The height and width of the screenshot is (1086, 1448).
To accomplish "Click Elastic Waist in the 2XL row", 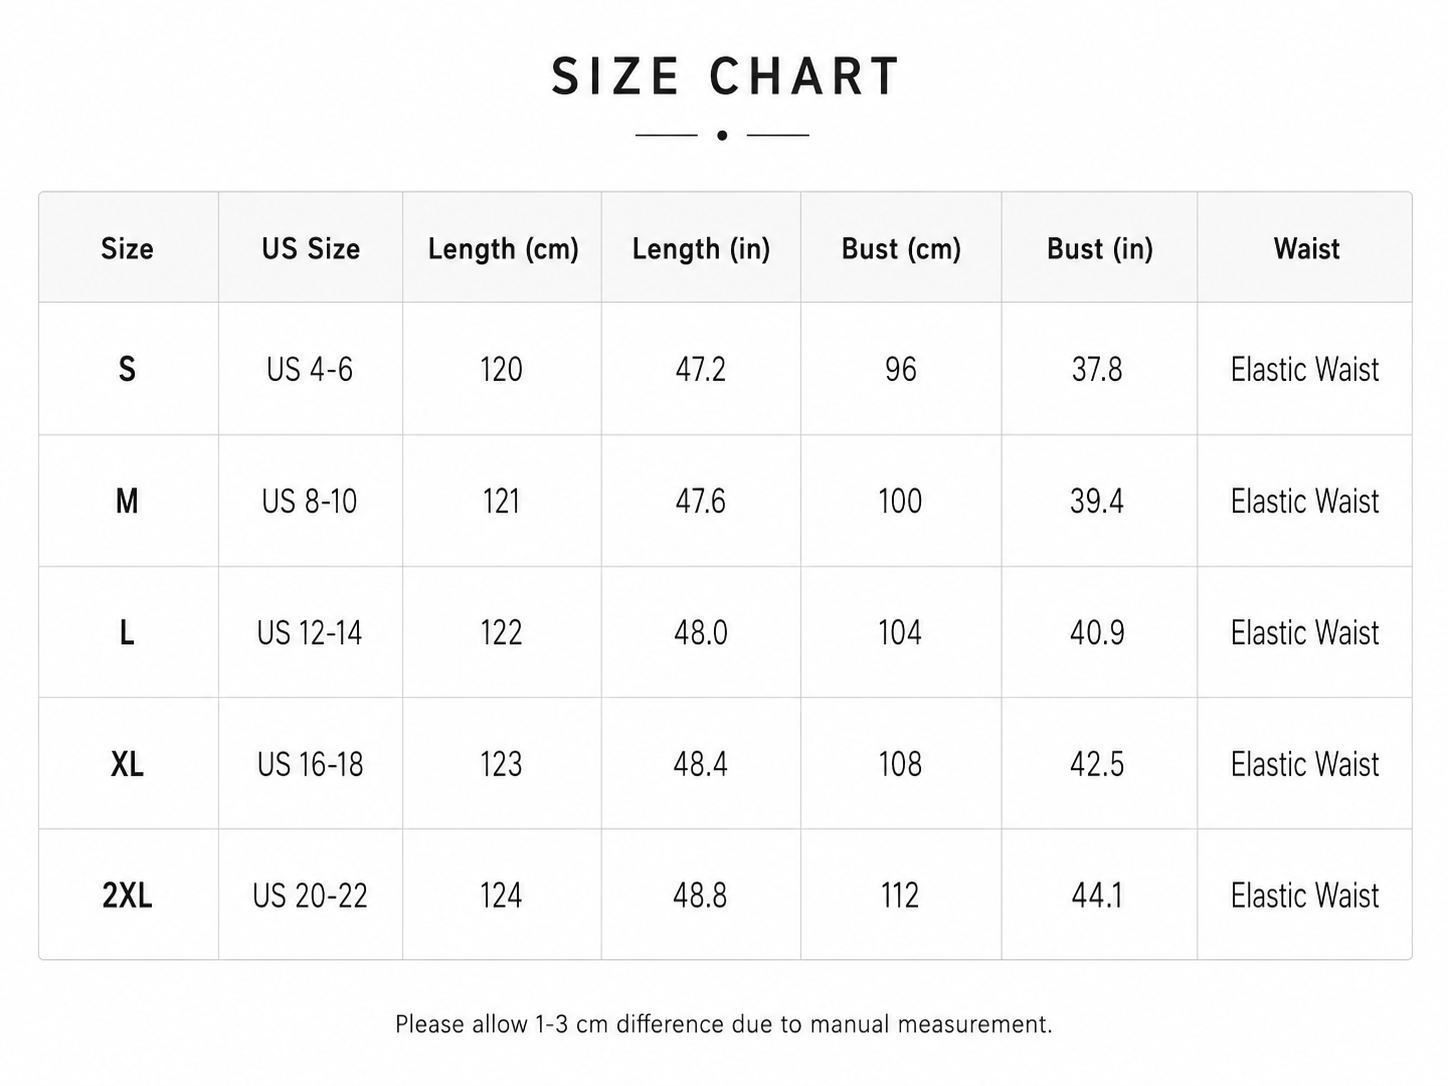I will [1305, 896].
